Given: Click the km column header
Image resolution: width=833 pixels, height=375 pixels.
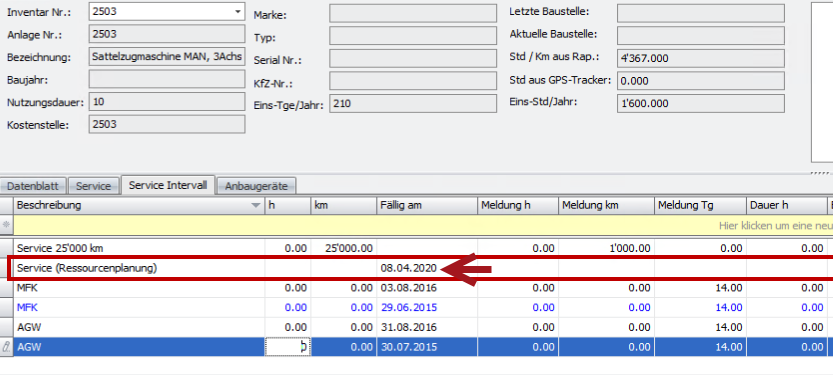Looking at the screenshot, I should pos(344,206).
